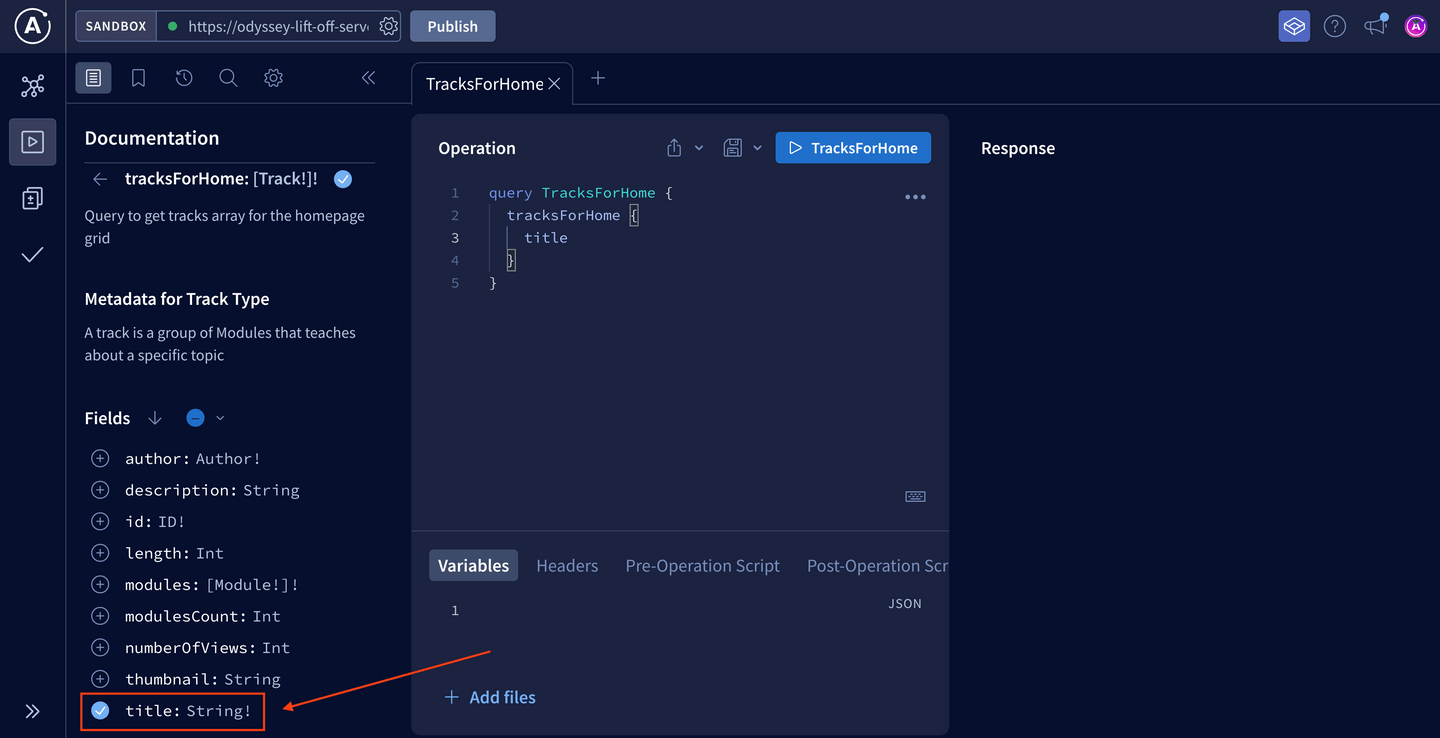Viewport: 1440px width, 738px height.
Task: Deselect the title: String! field checkbox
Action: tap(100, 710)
